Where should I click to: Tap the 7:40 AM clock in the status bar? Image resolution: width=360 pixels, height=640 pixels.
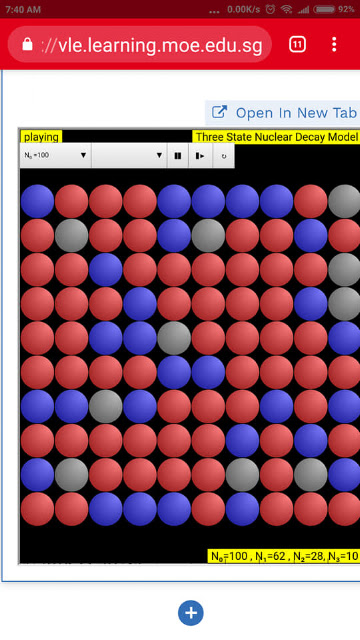(23, 9)
